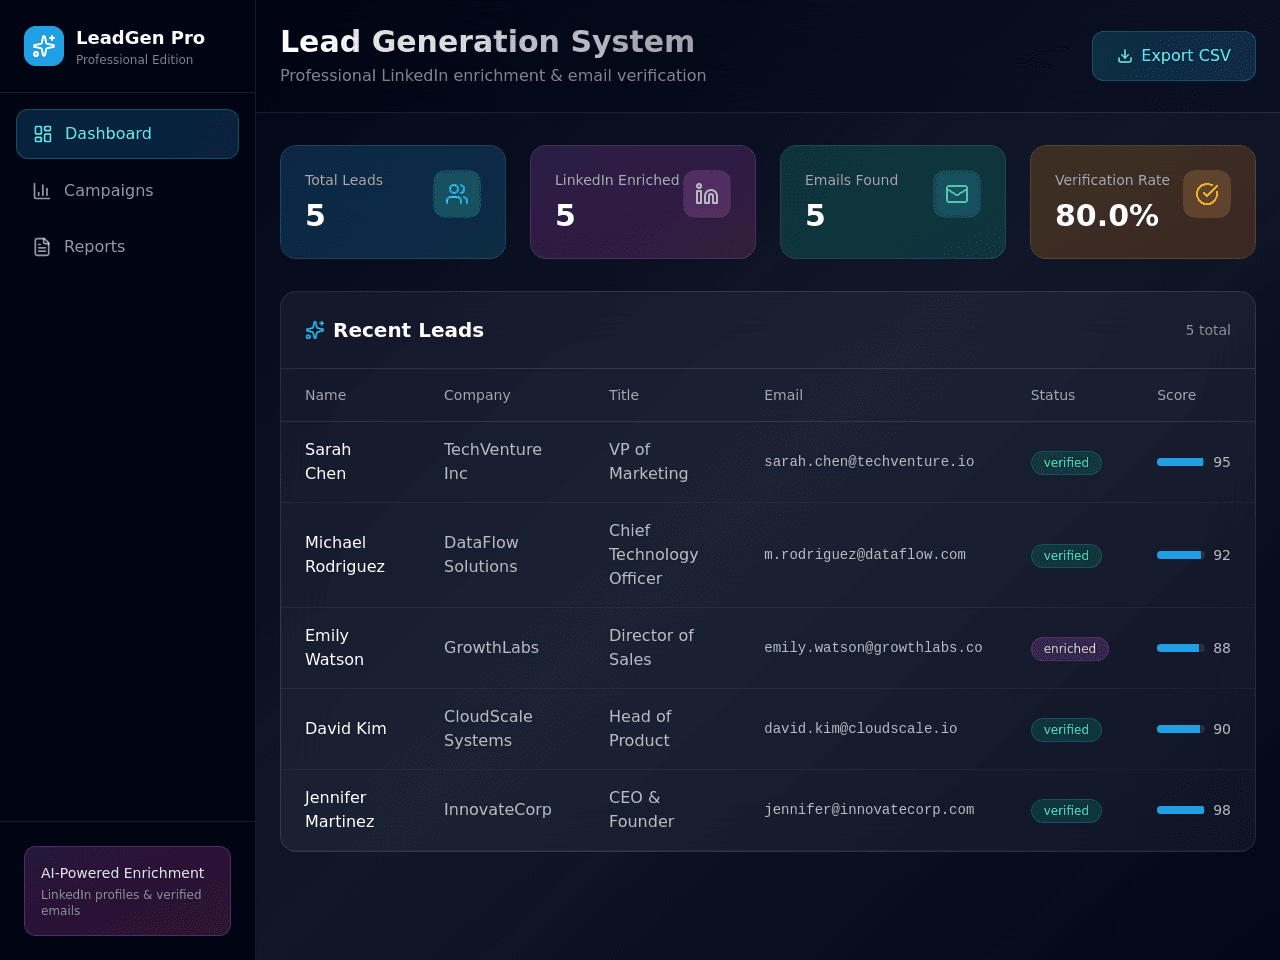Click the 80.0% verification rate value

click(x=1107, y=215)
